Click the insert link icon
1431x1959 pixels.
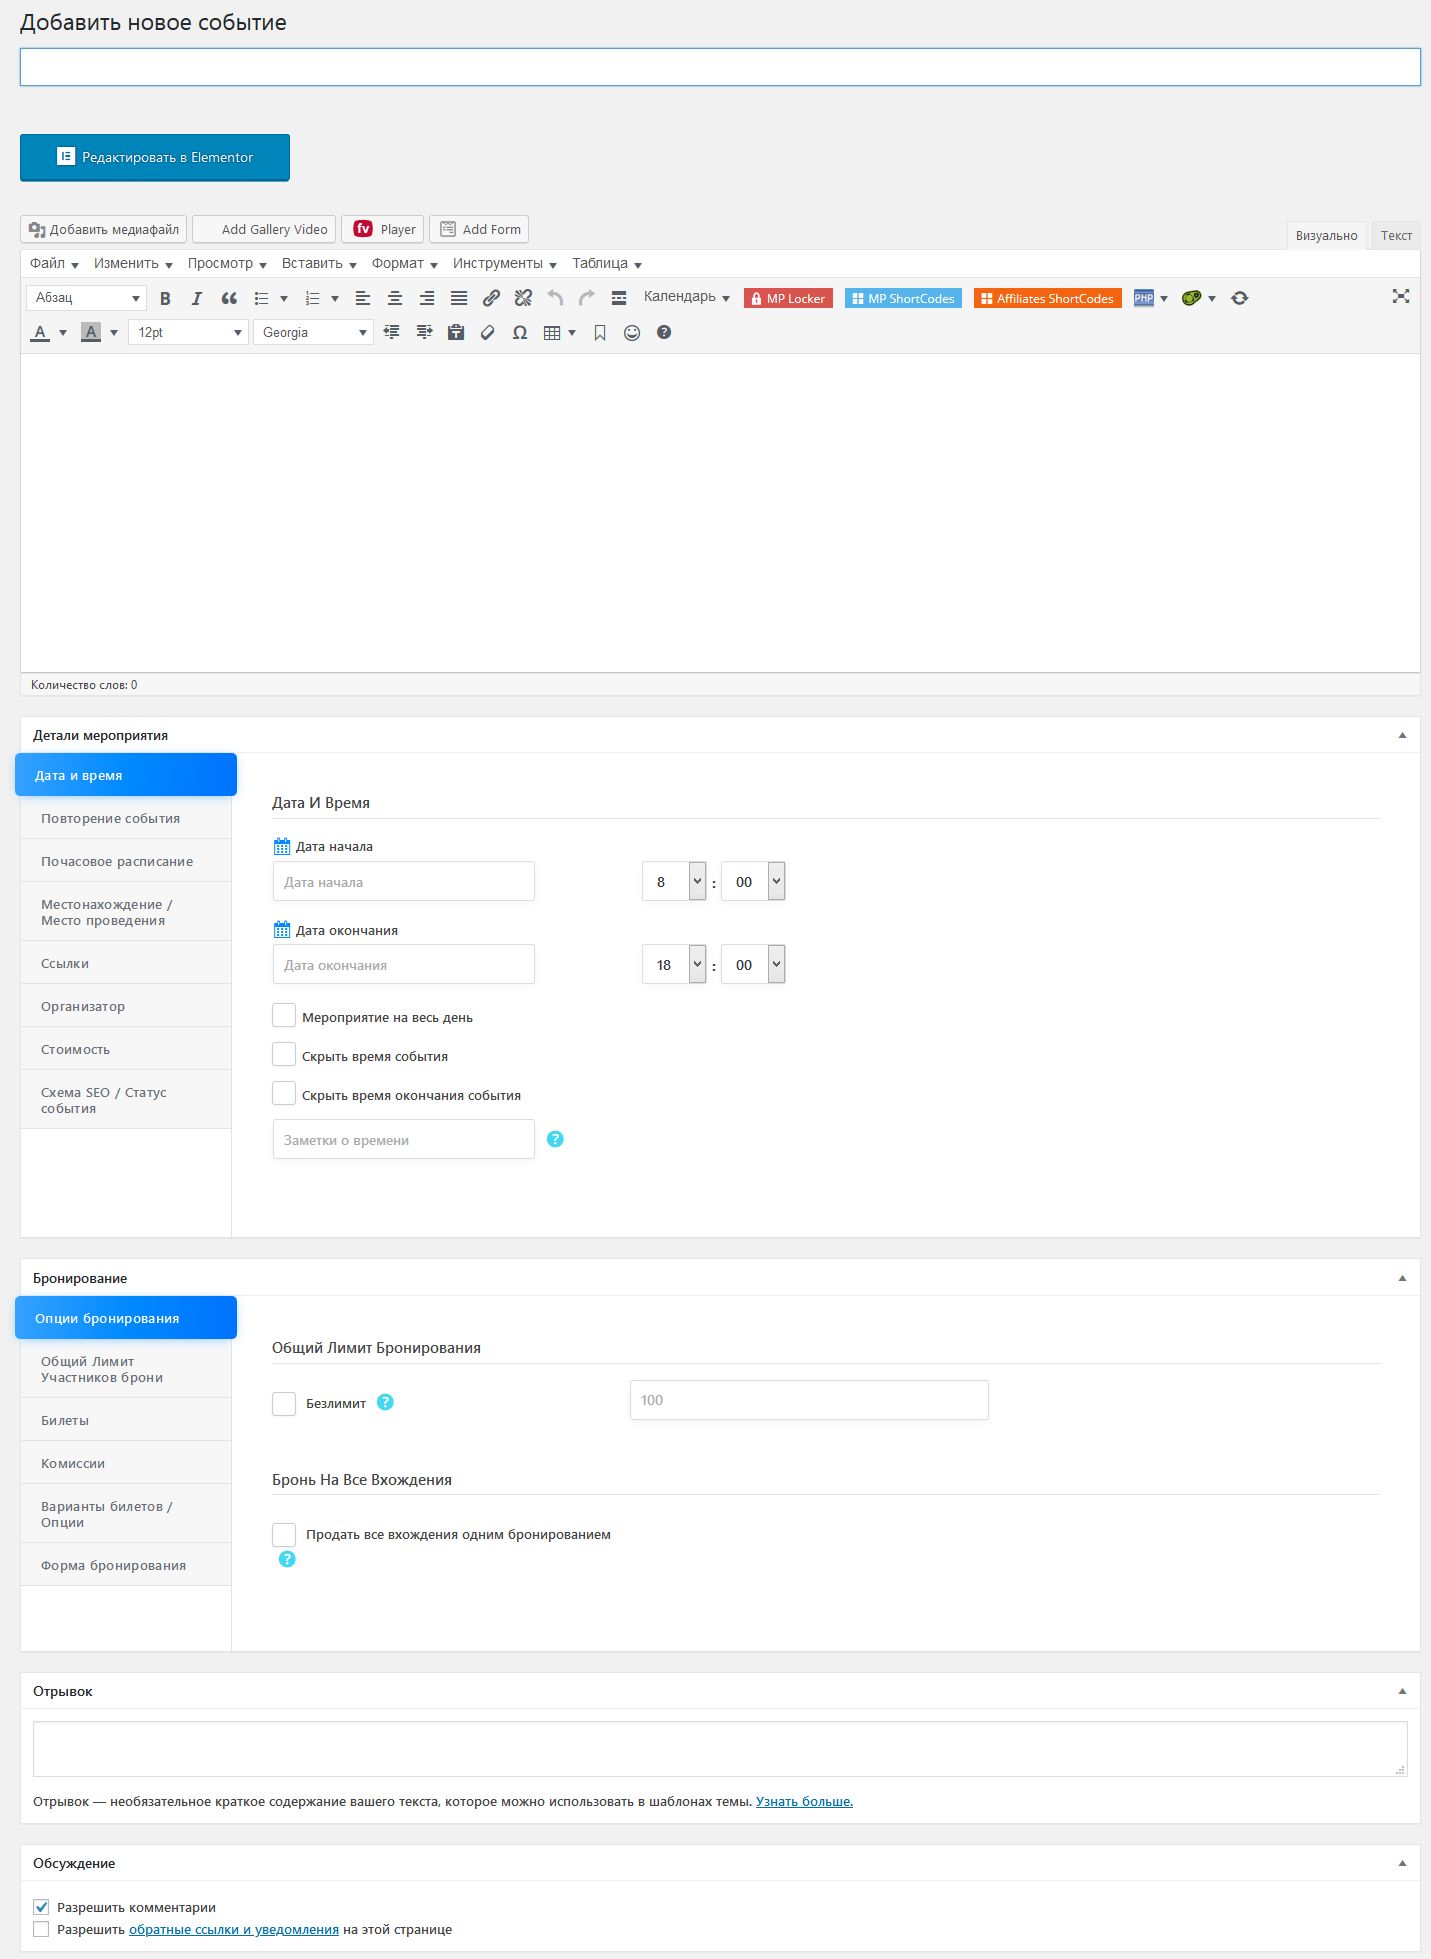[x=491, y=298]
